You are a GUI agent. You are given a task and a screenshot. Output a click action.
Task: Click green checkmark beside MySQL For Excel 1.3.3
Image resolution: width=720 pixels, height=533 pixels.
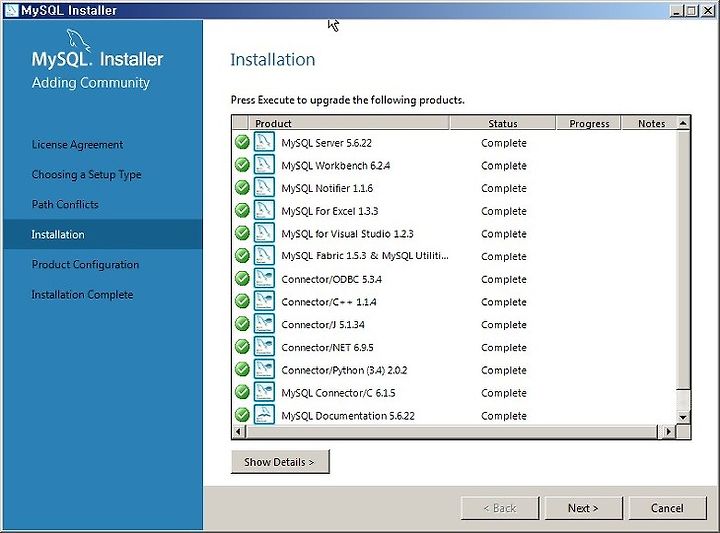tap(242, 210)
